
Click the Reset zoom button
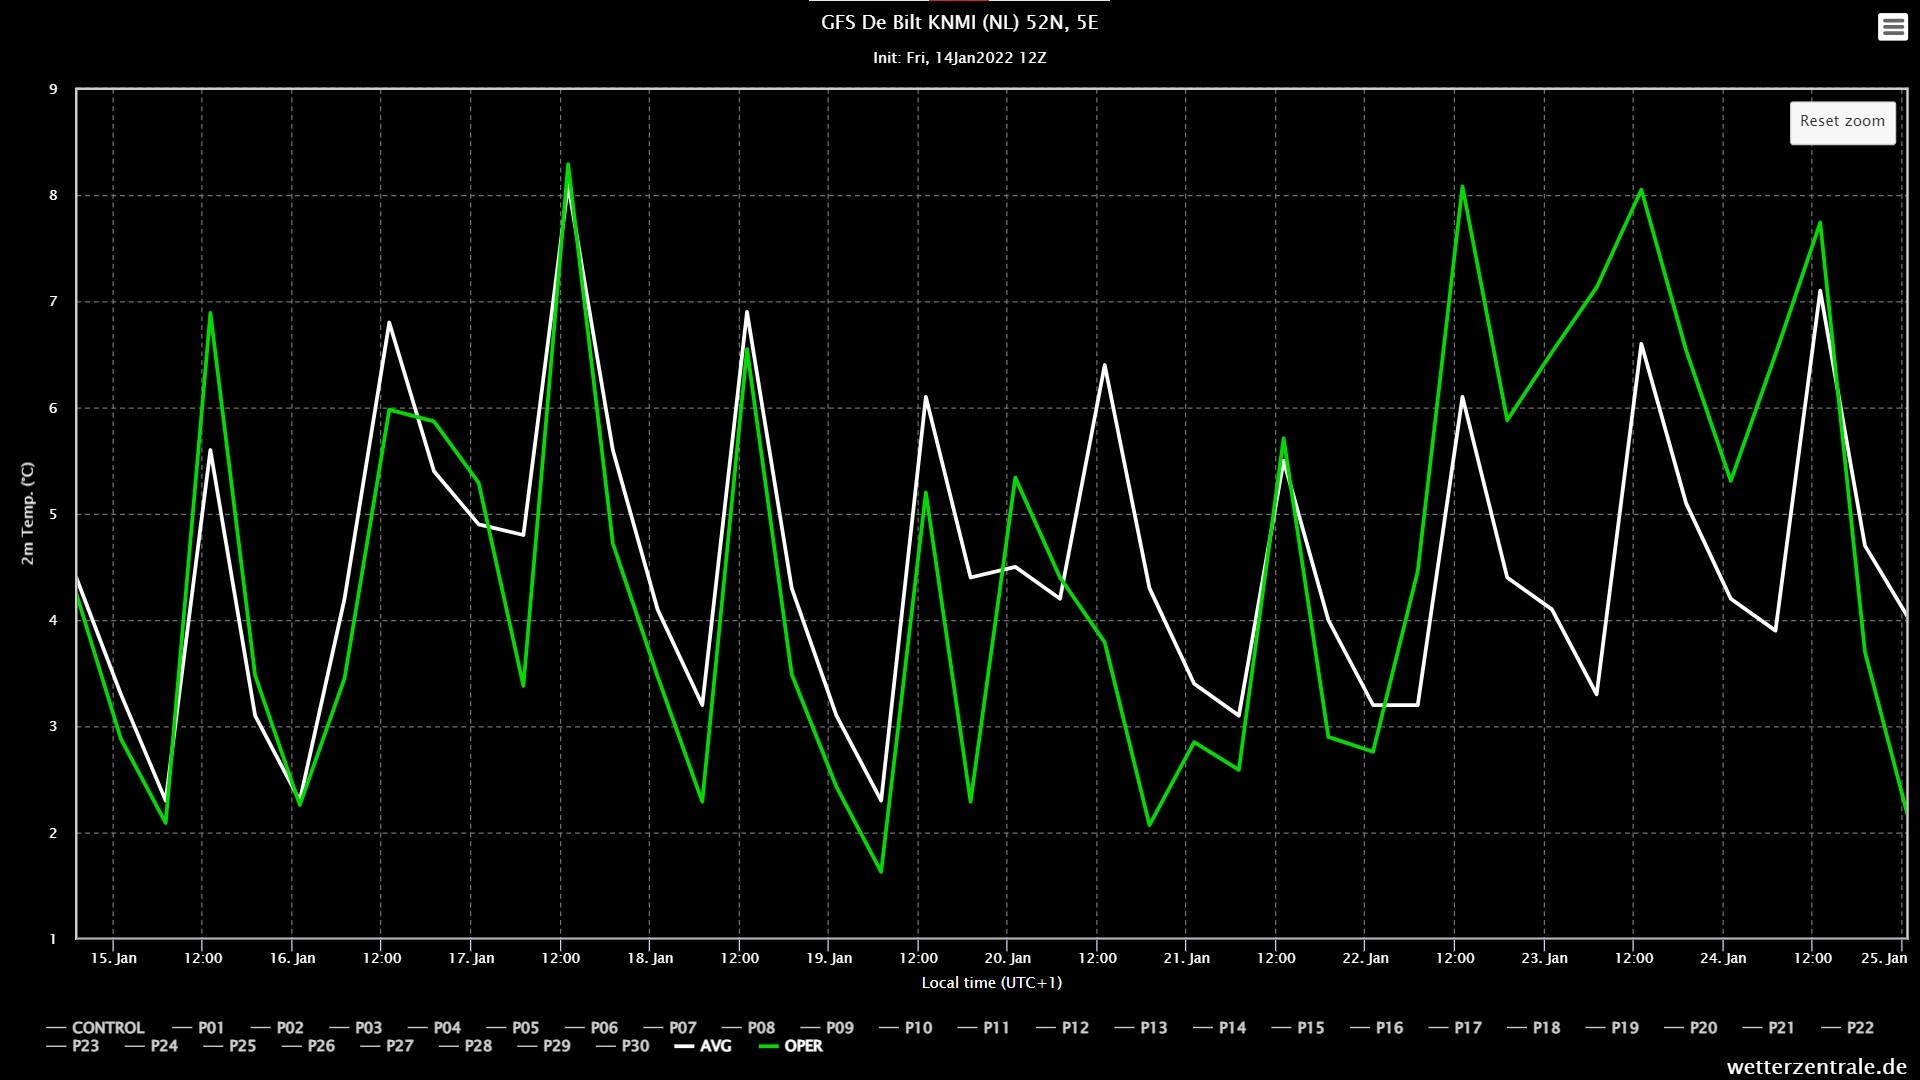point(1842,122)
